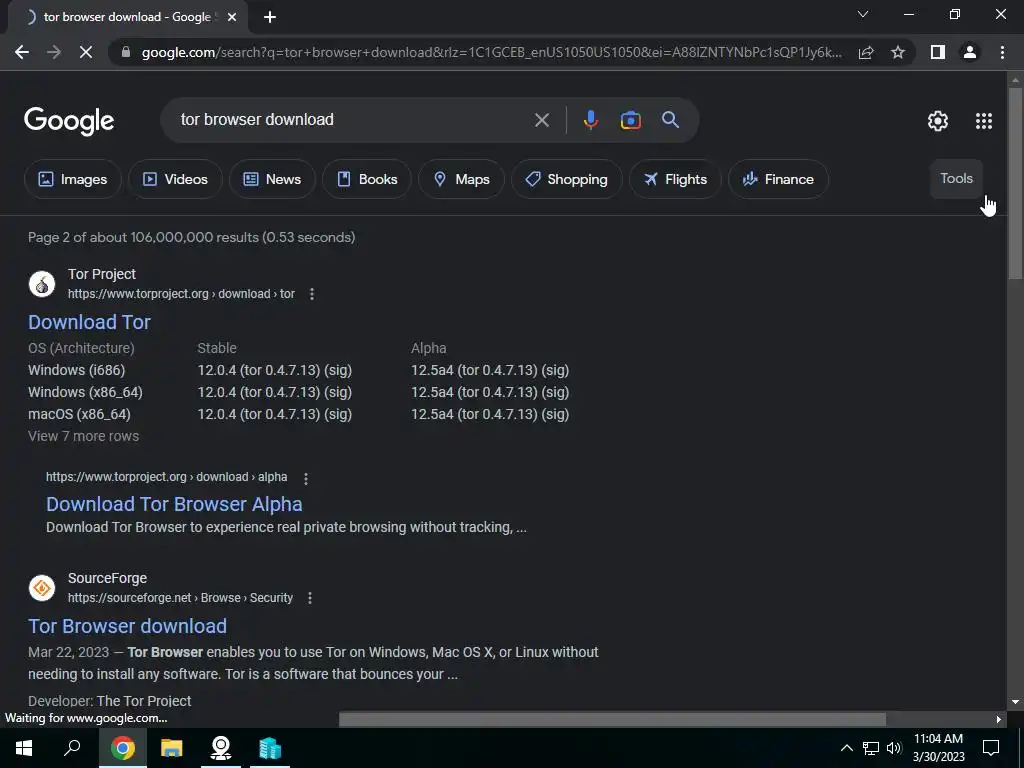
Task: Switch to Images results
Action: click(72, 179)
